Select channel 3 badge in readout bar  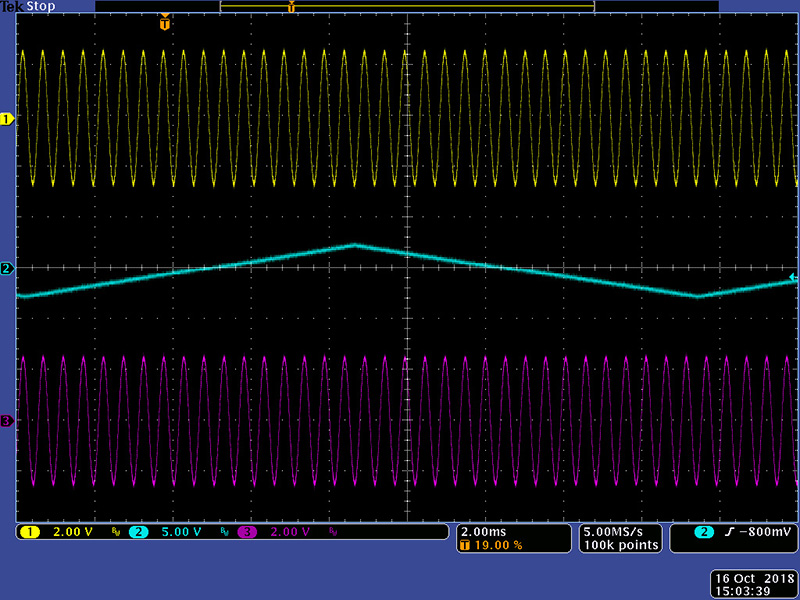tap(246, 532)
